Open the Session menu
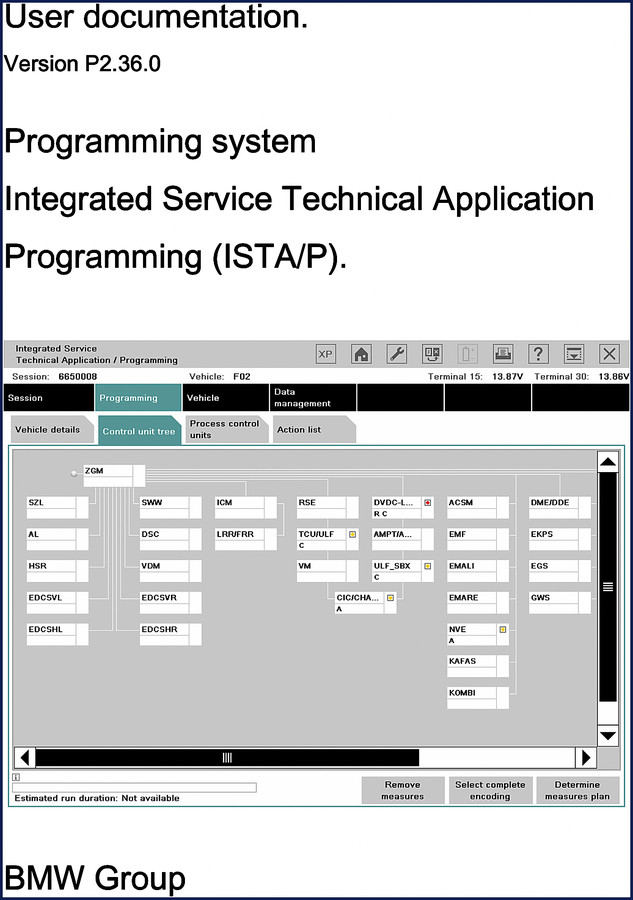Image resolution: width=633 pixels, height=900 pixels. pyautogui.click(x=49, y=398)
